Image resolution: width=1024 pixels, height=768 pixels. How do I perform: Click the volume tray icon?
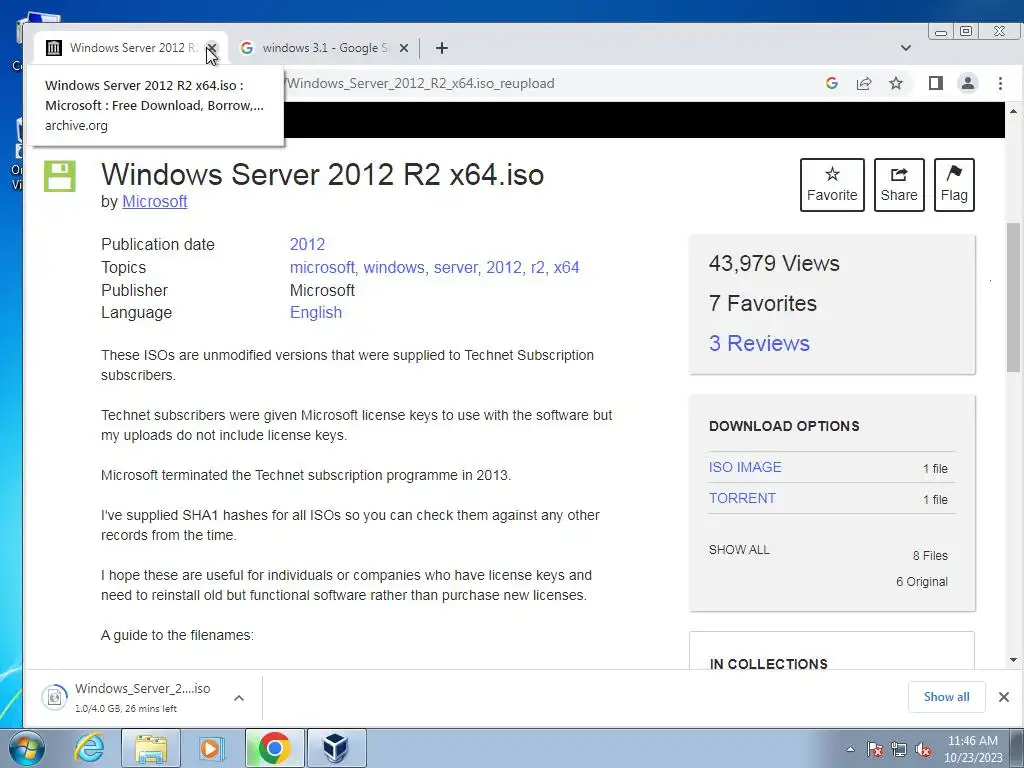click(x=923, y=749)
